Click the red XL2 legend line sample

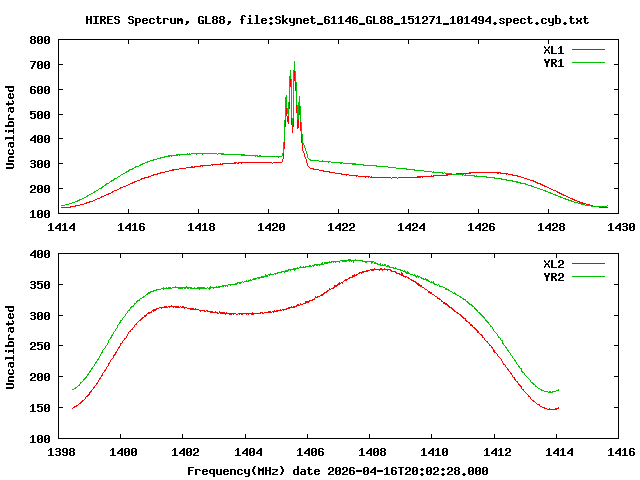(x=588, y=264)
